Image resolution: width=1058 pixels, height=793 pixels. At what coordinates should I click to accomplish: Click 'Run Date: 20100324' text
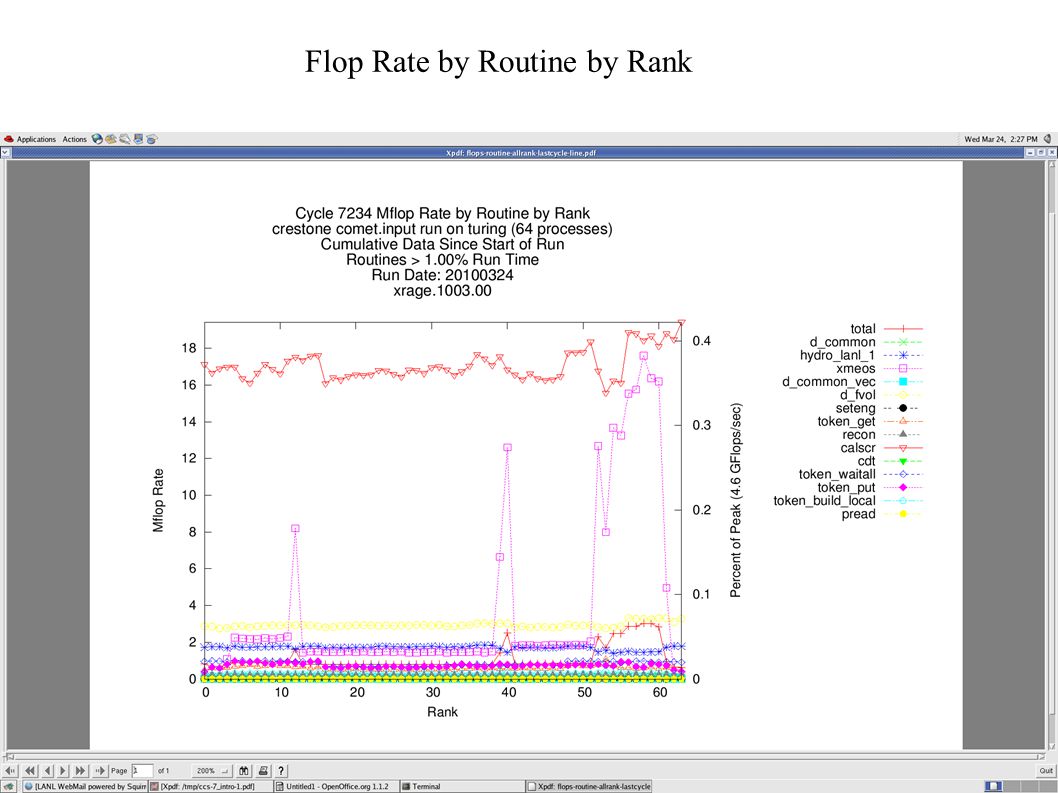443,275
